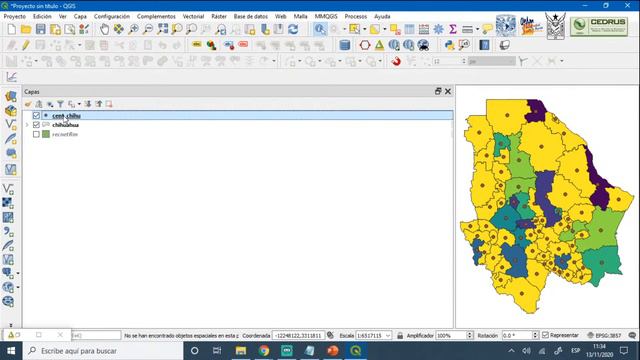Open layer styling brush icon in Capas
The image size is (640, 360).
[28, 104]
